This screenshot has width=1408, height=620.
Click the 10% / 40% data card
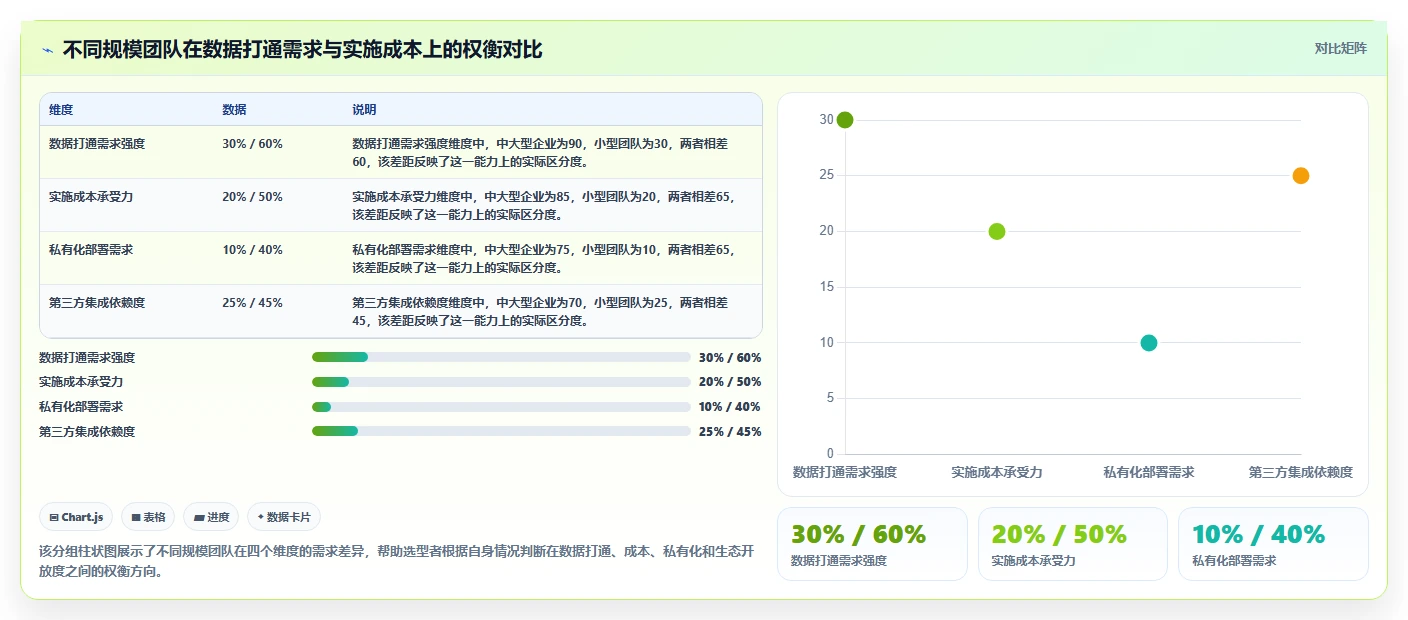[x=1273, y=544]
